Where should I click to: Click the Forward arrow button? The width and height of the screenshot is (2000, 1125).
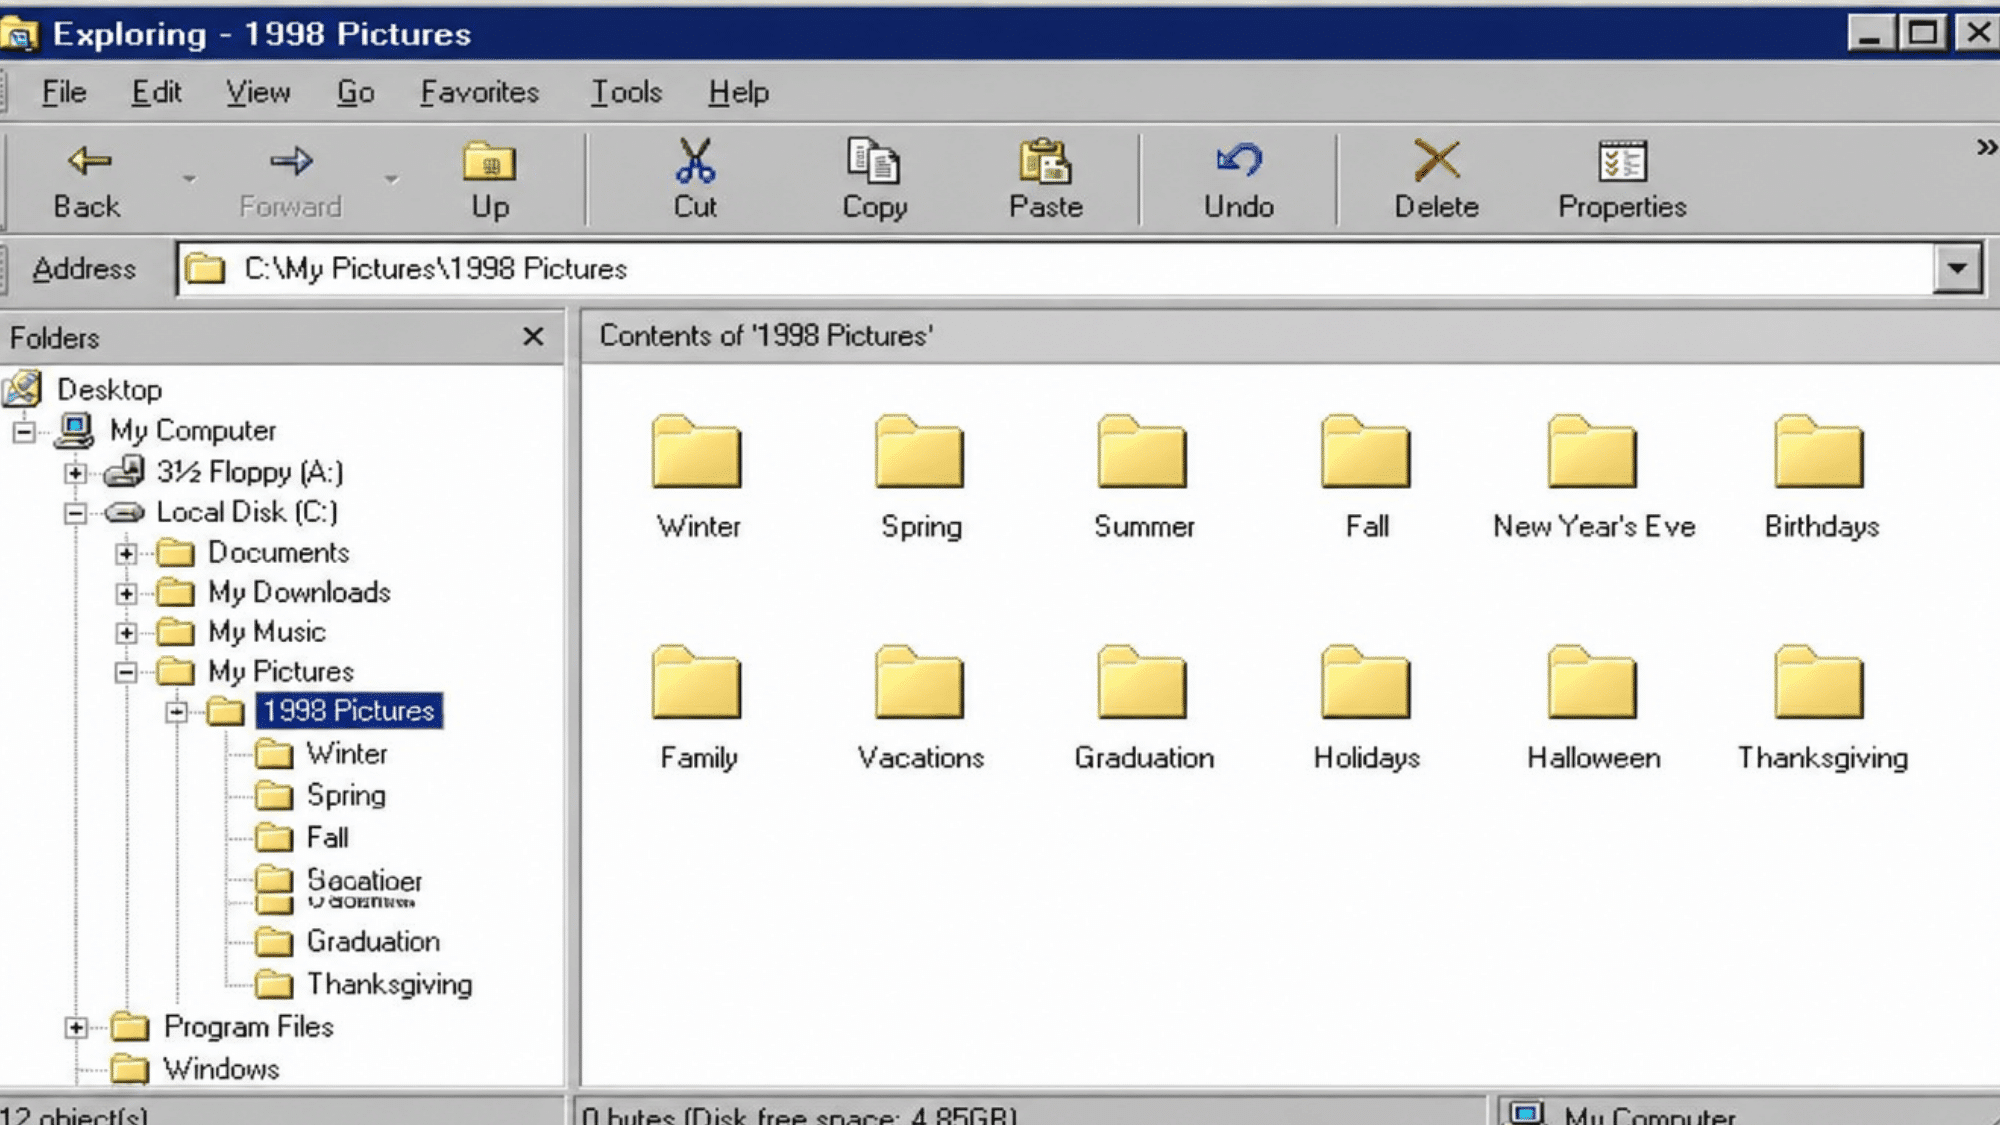(x=290, y=180)
